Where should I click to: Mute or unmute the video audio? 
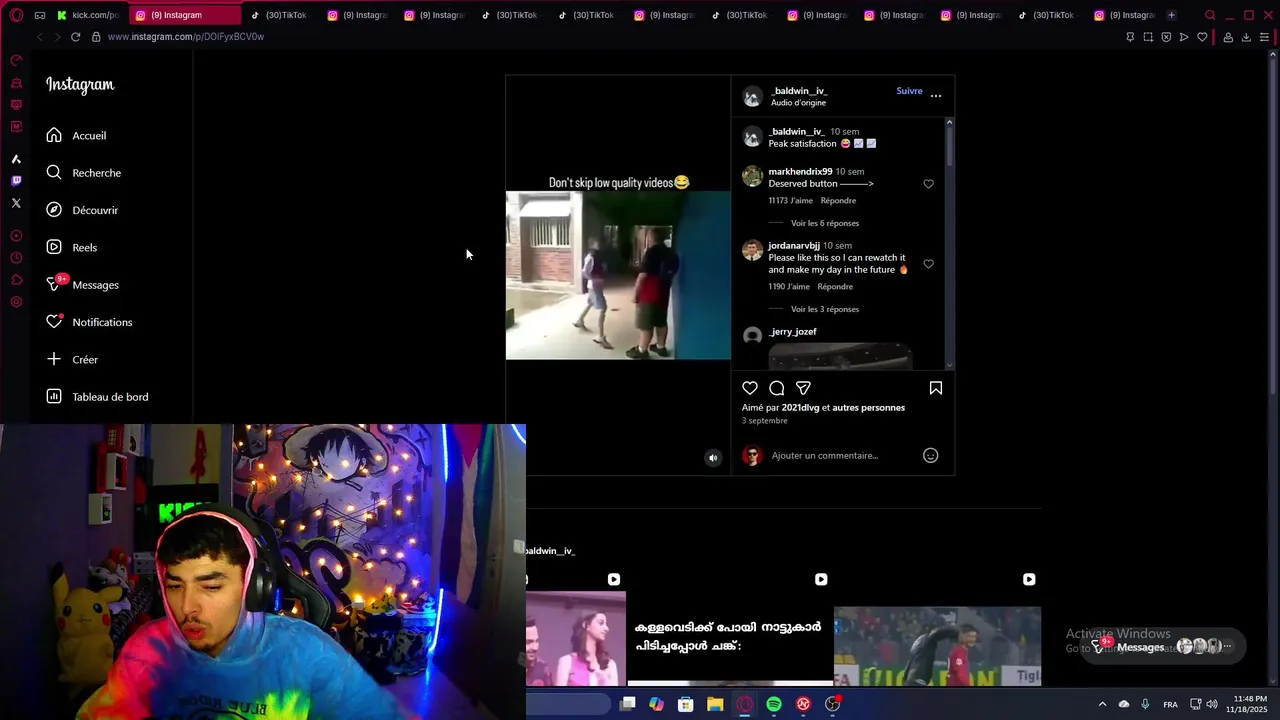click(x=713, y=458)
